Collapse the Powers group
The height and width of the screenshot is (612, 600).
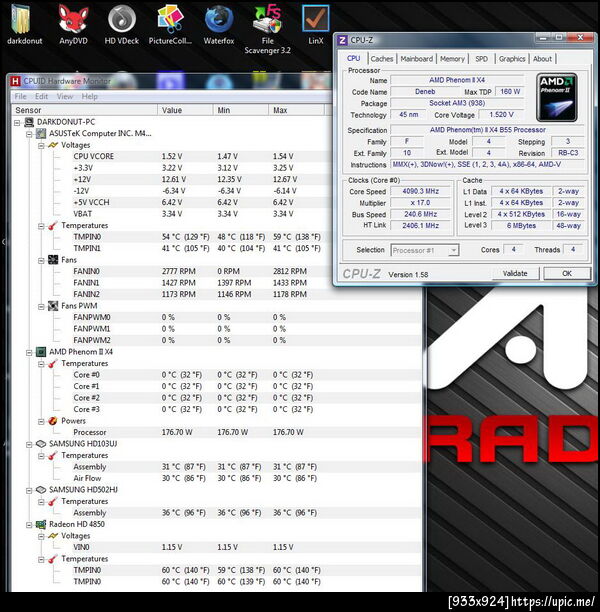point(41,422)
